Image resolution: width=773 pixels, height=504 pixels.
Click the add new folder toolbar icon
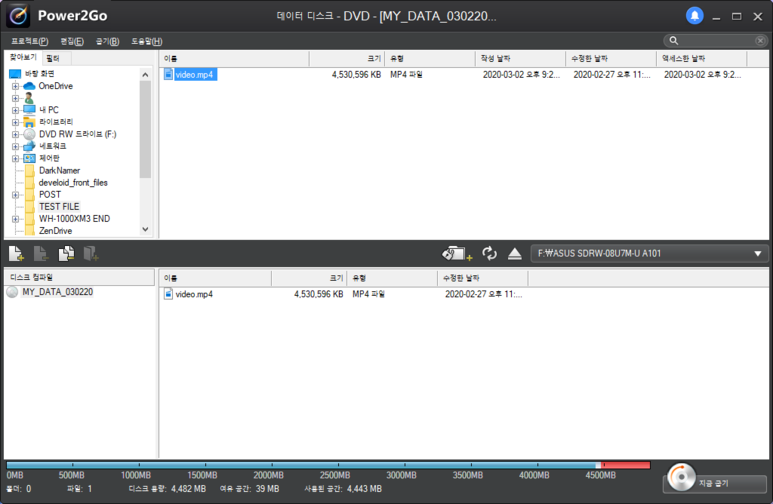[91, 253]
